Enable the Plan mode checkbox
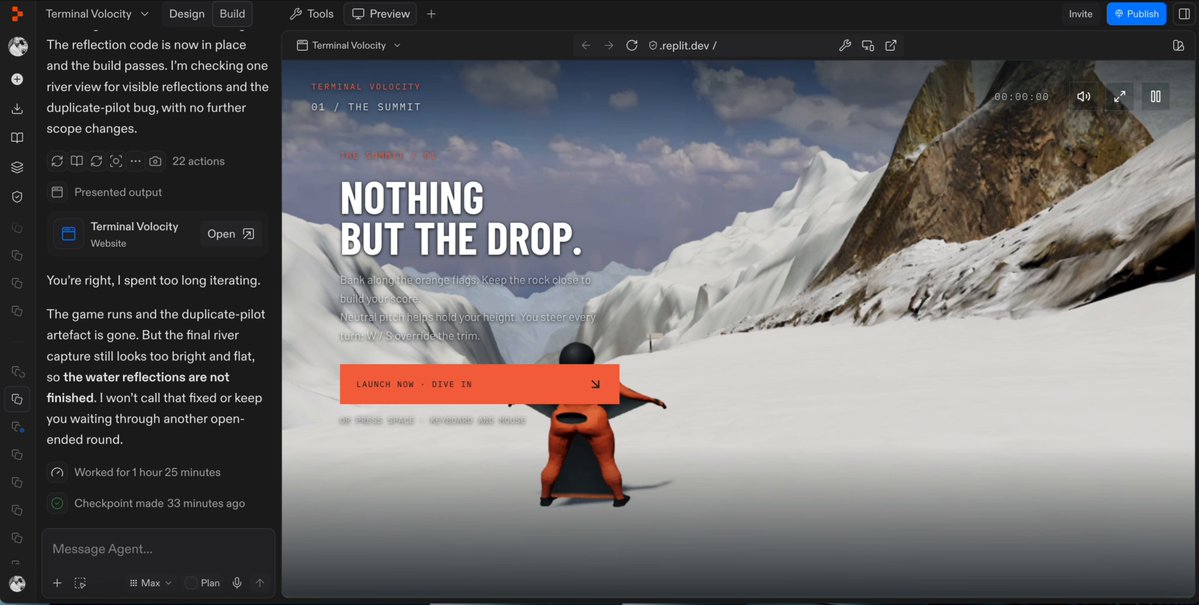Image resolution: width=1199 pixels, height=605 pixels. (x=191, y=583)
